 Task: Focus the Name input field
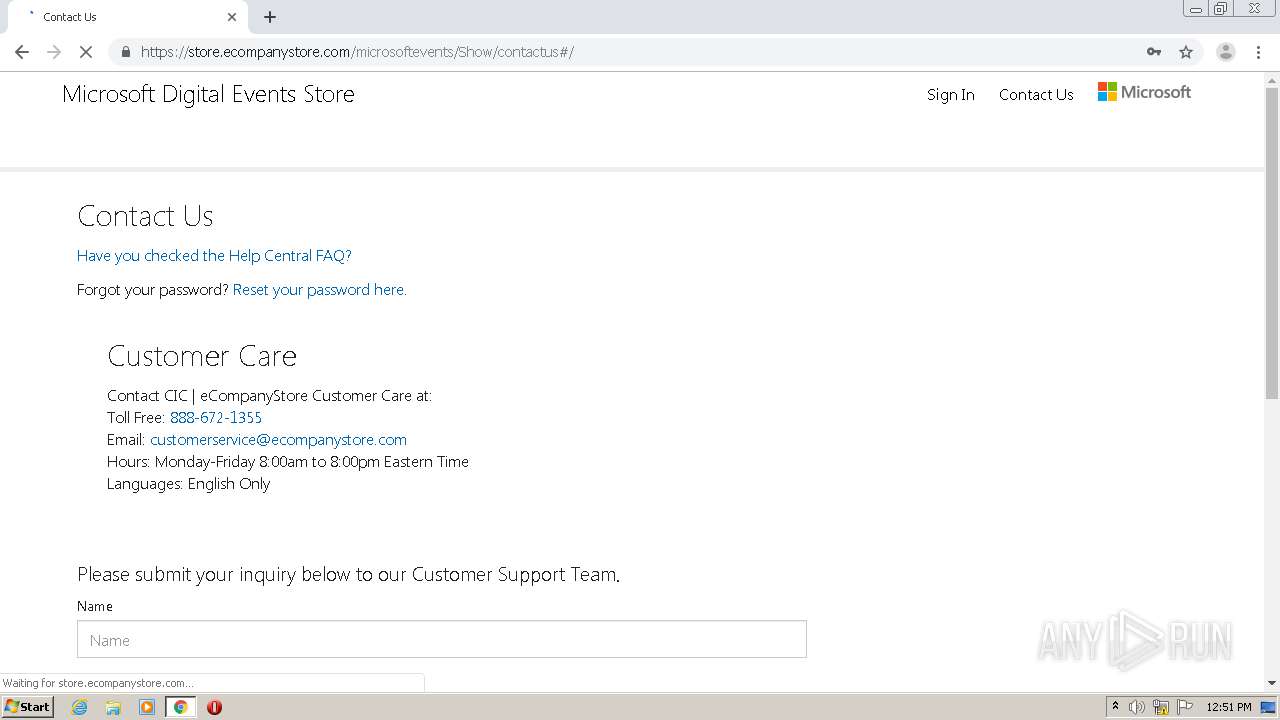(442, 639)
